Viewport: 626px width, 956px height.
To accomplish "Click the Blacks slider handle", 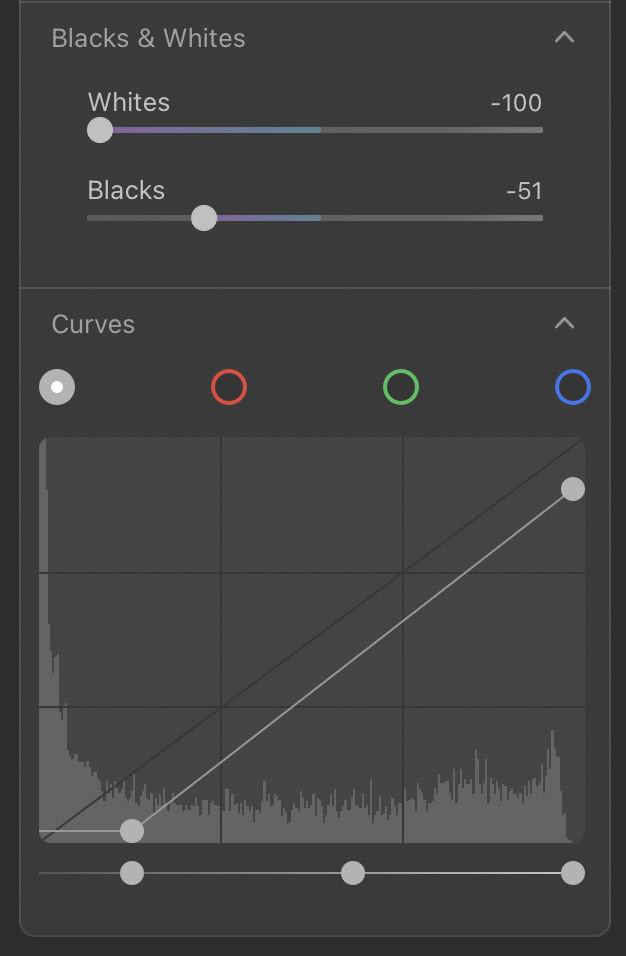I will coord(204,218).
